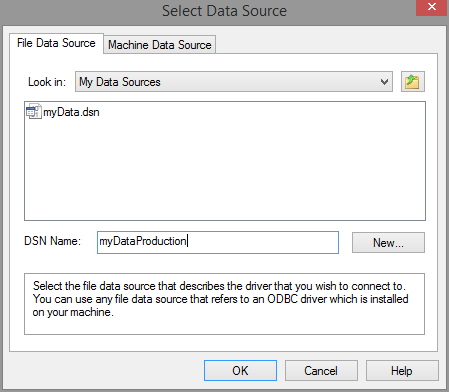The image size is (449, 392).
Task: Open the Help button
Action: (402, 371)
